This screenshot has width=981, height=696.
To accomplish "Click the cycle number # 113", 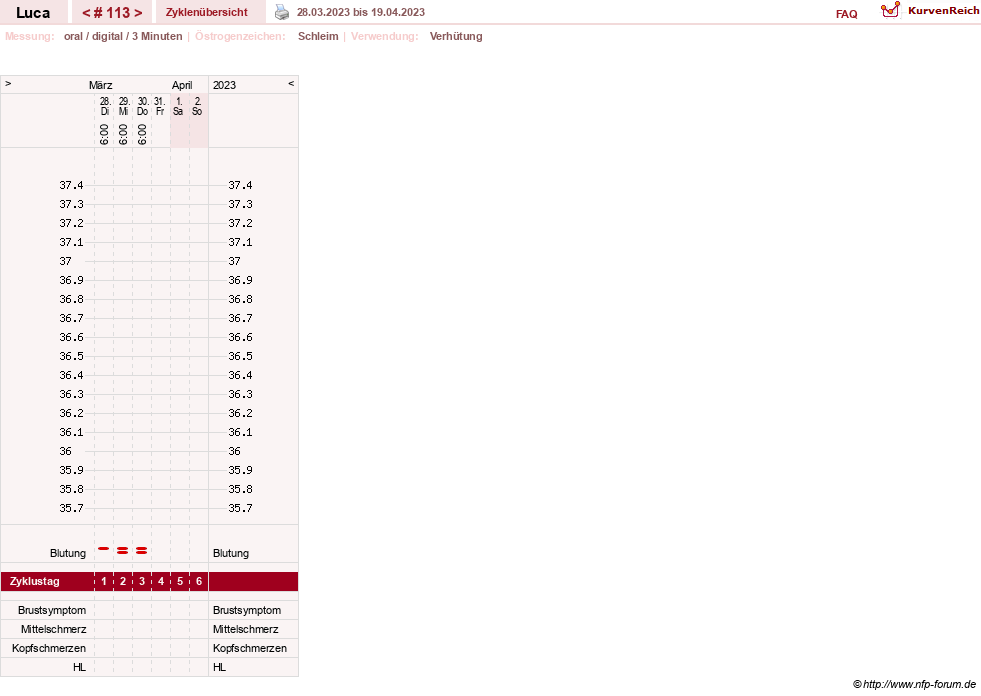I will [112, 13].
